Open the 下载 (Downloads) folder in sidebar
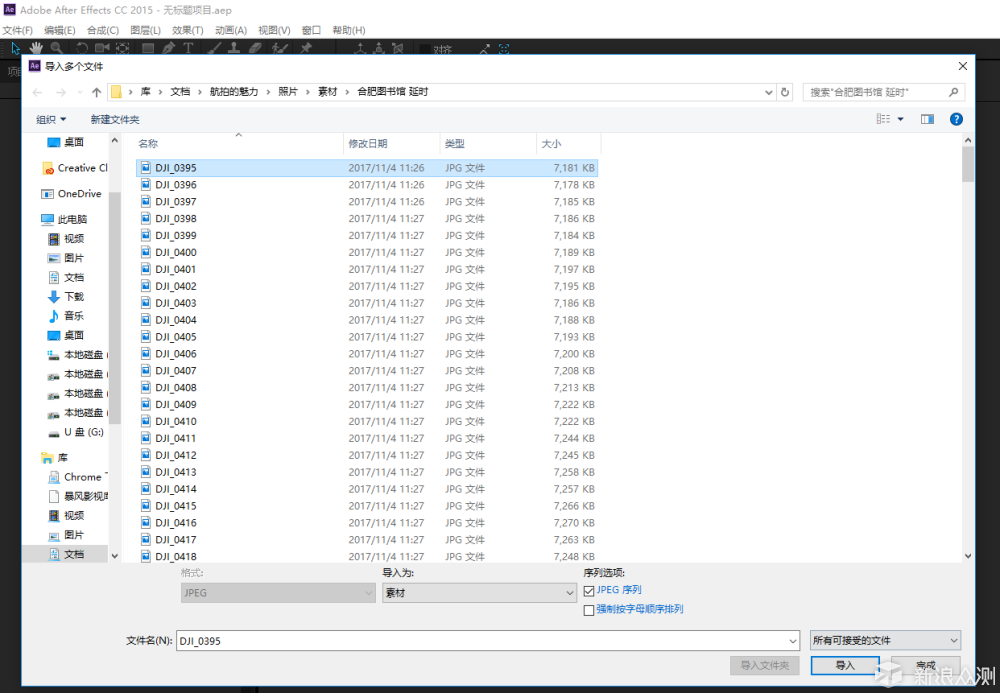Screen dimensions: 1000x693 (74, 297)
